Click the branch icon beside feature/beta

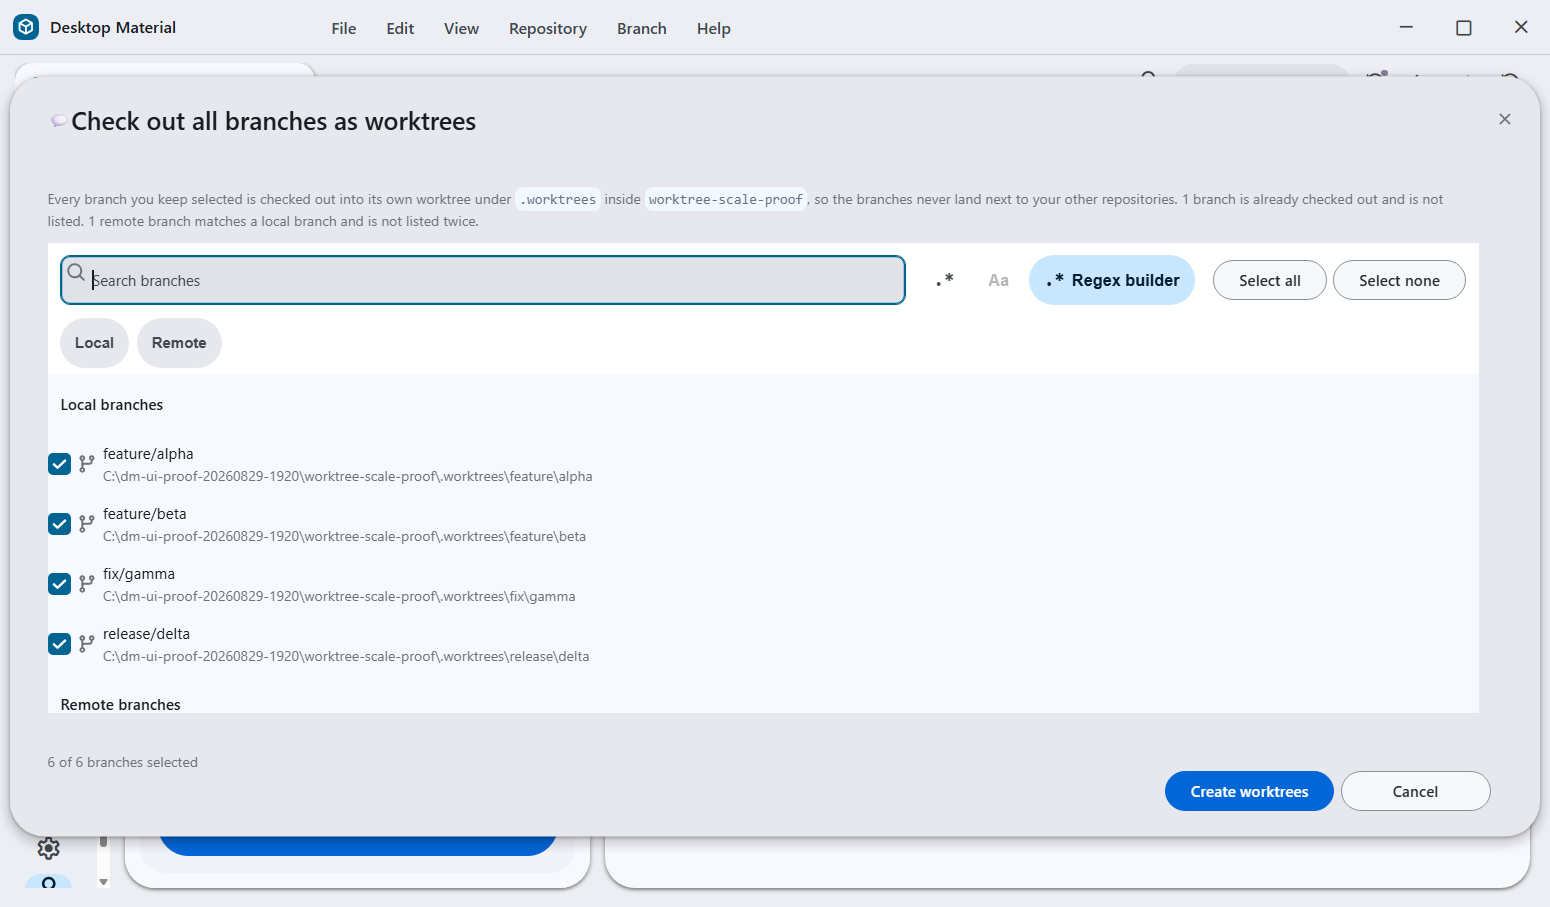tap(87, 524)
